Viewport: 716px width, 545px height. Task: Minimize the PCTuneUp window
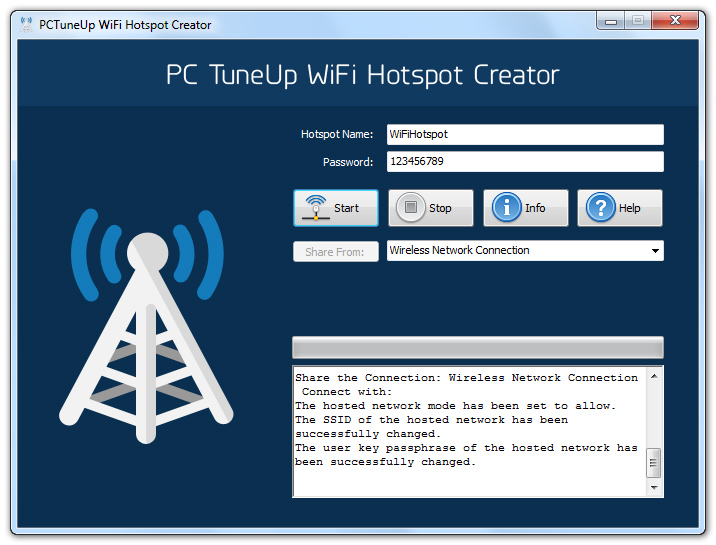pos(611,21)
